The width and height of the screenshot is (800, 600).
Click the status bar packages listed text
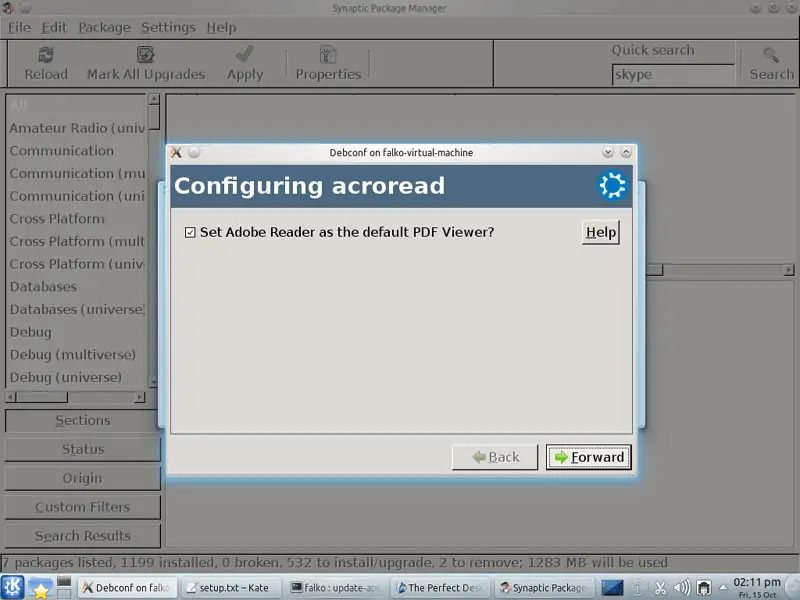[x=335, y=563]
